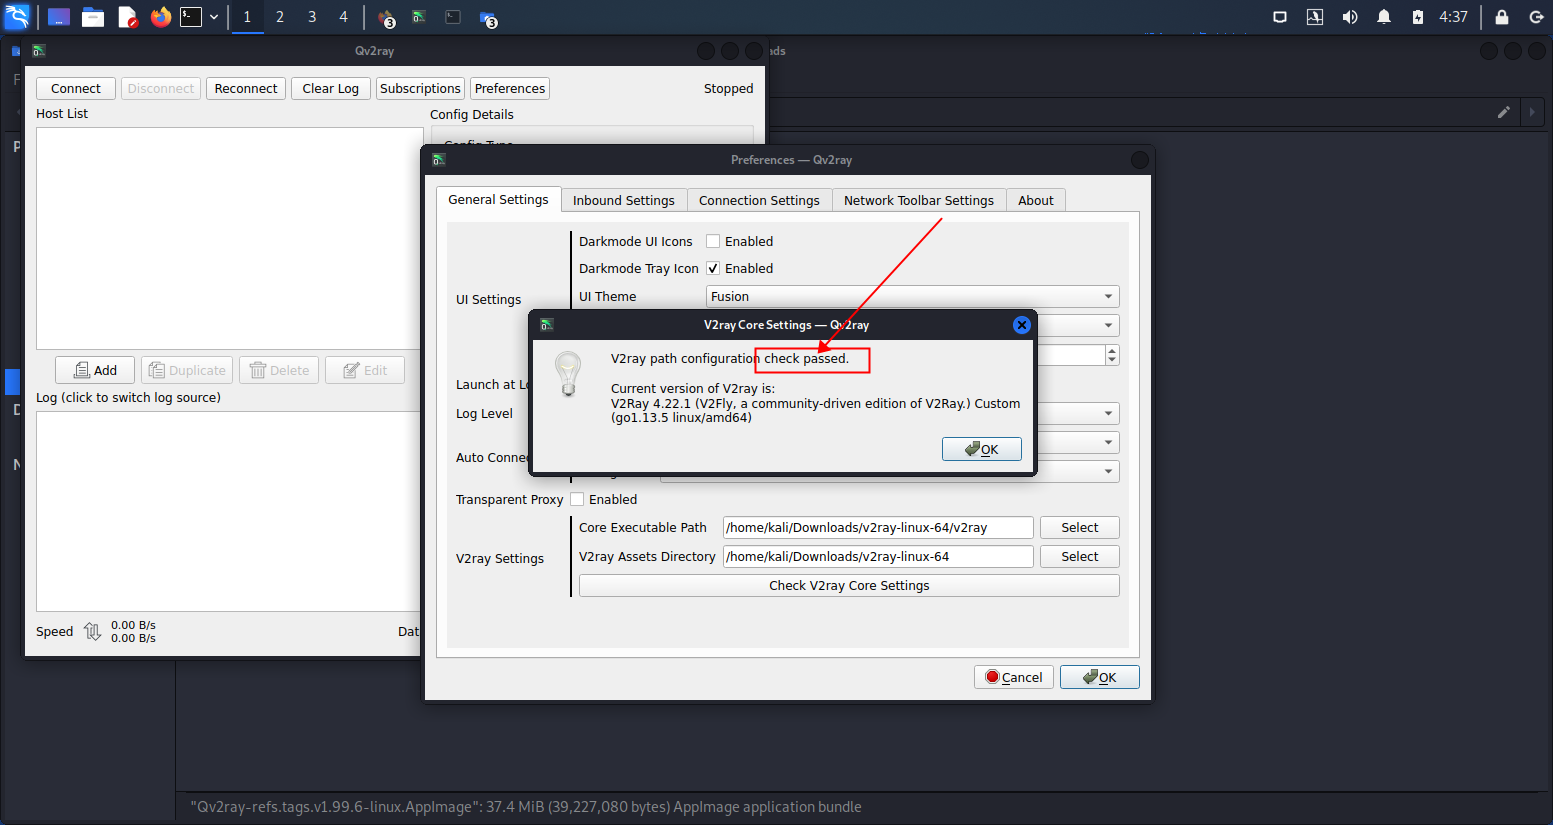Open the grouped Firefox windows taskbar button

tap(387, 17)
